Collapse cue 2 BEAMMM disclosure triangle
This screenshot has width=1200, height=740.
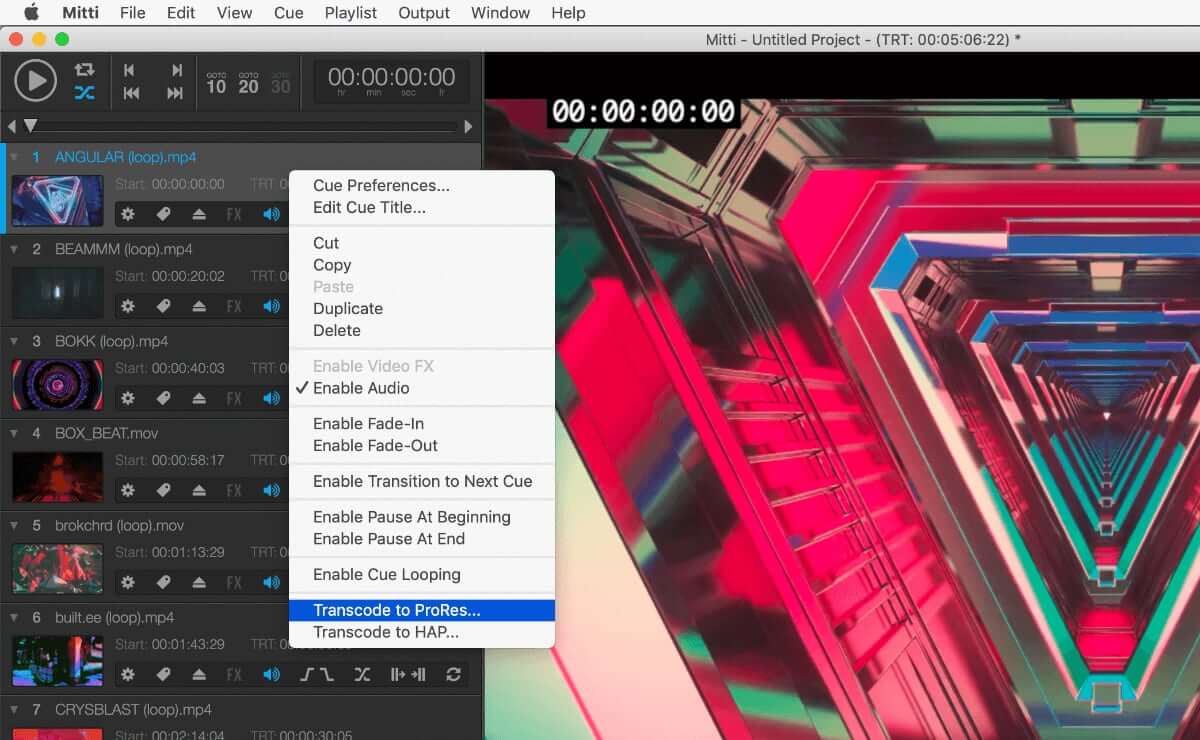[x=14, y=249]
